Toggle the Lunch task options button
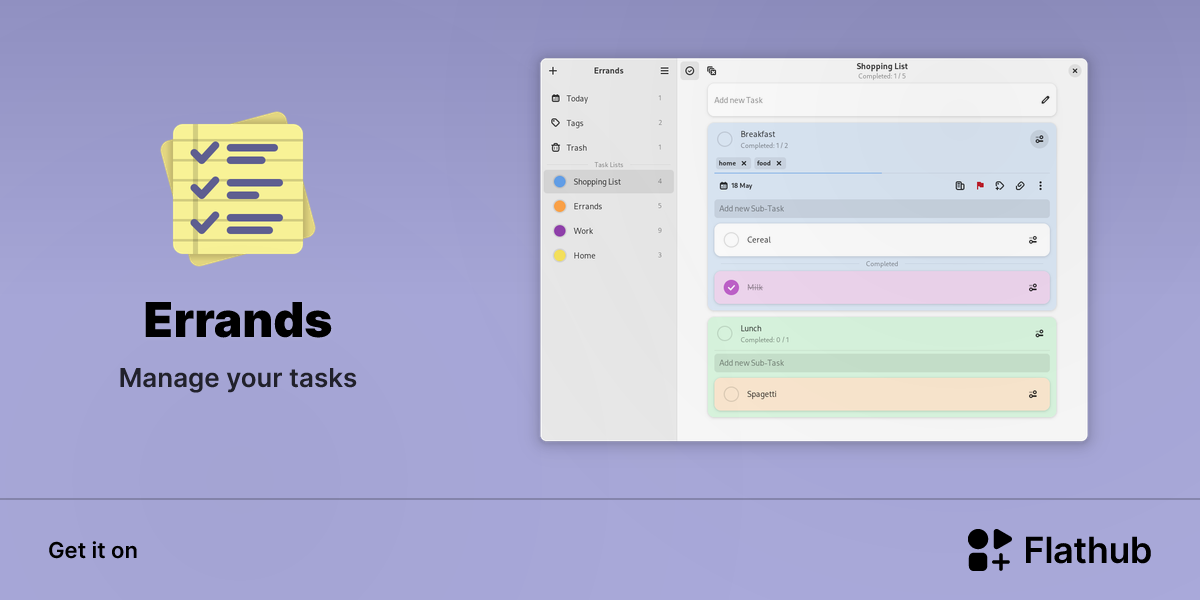1200x600 pixels. click(1040, 333)
